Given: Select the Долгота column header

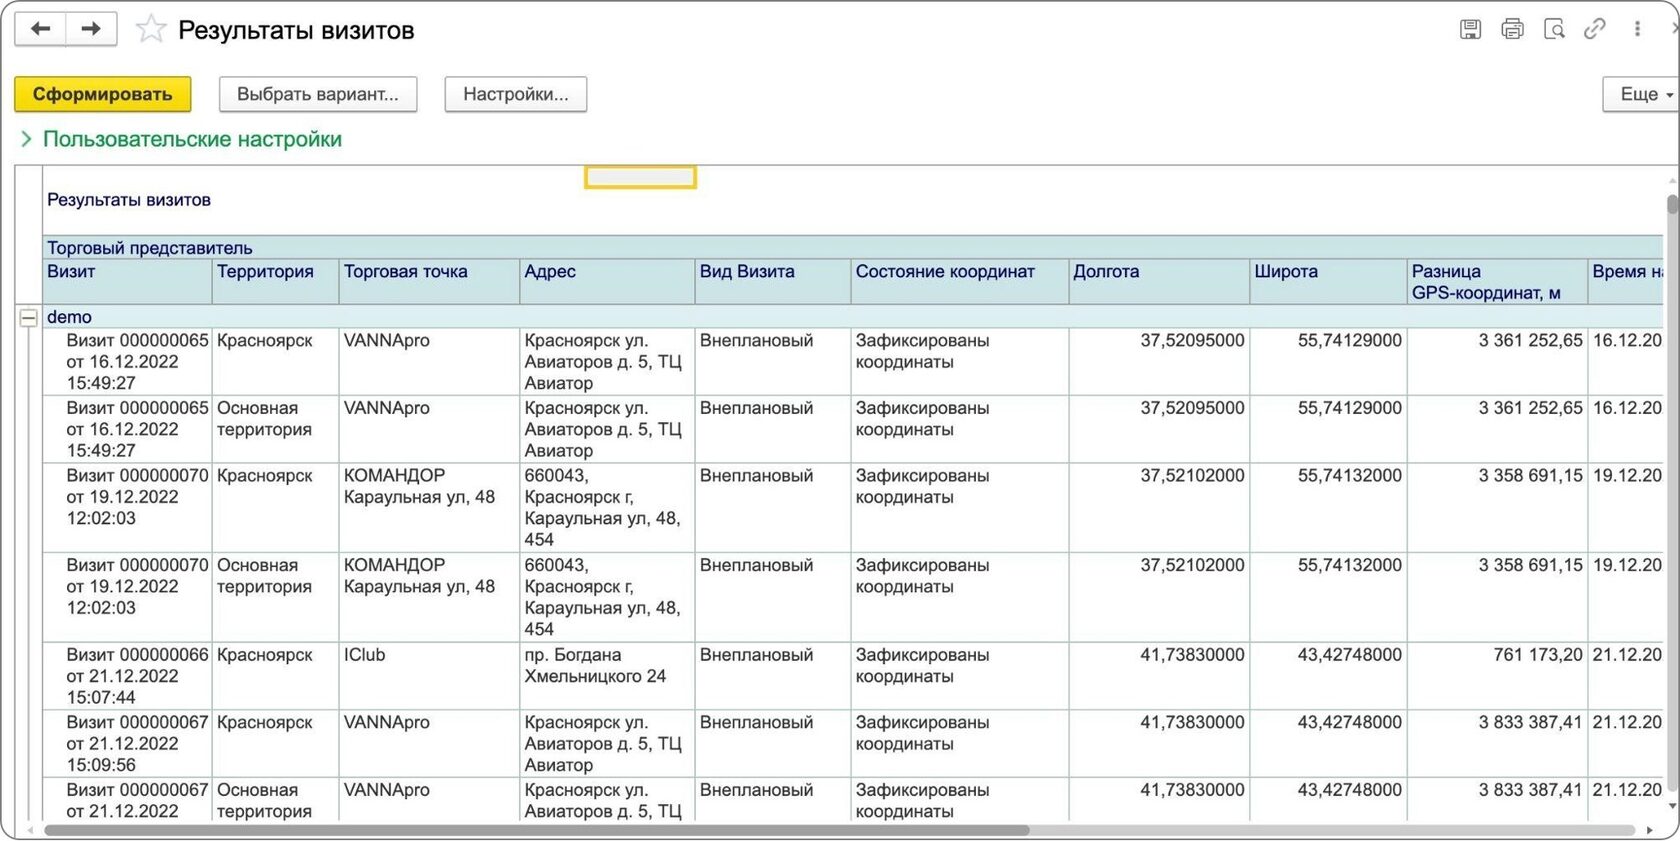Looking at the screenshot, I should [1159, 282].
